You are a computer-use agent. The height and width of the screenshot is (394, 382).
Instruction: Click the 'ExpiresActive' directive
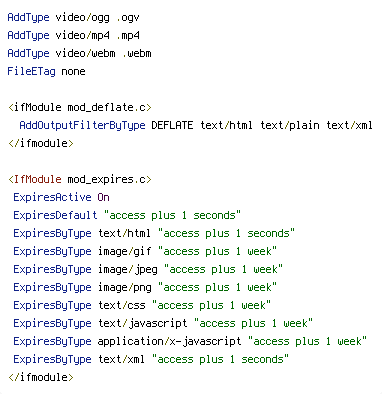(52, 197)
